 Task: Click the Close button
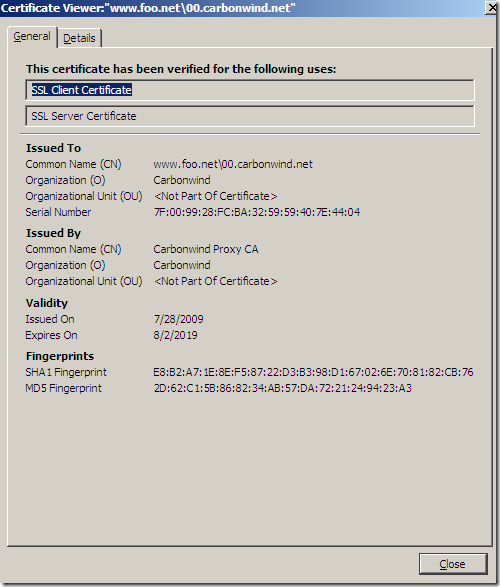(453, 564)
